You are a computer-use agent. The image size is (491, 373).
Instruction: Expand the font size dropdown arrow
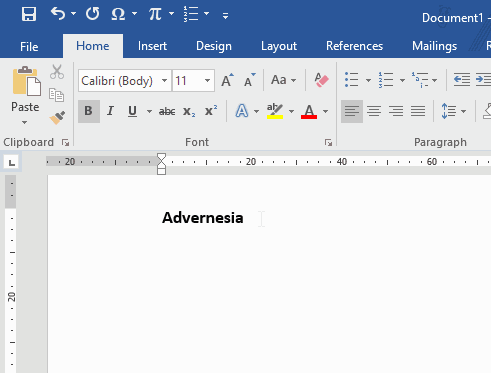[x=208, y=81]
